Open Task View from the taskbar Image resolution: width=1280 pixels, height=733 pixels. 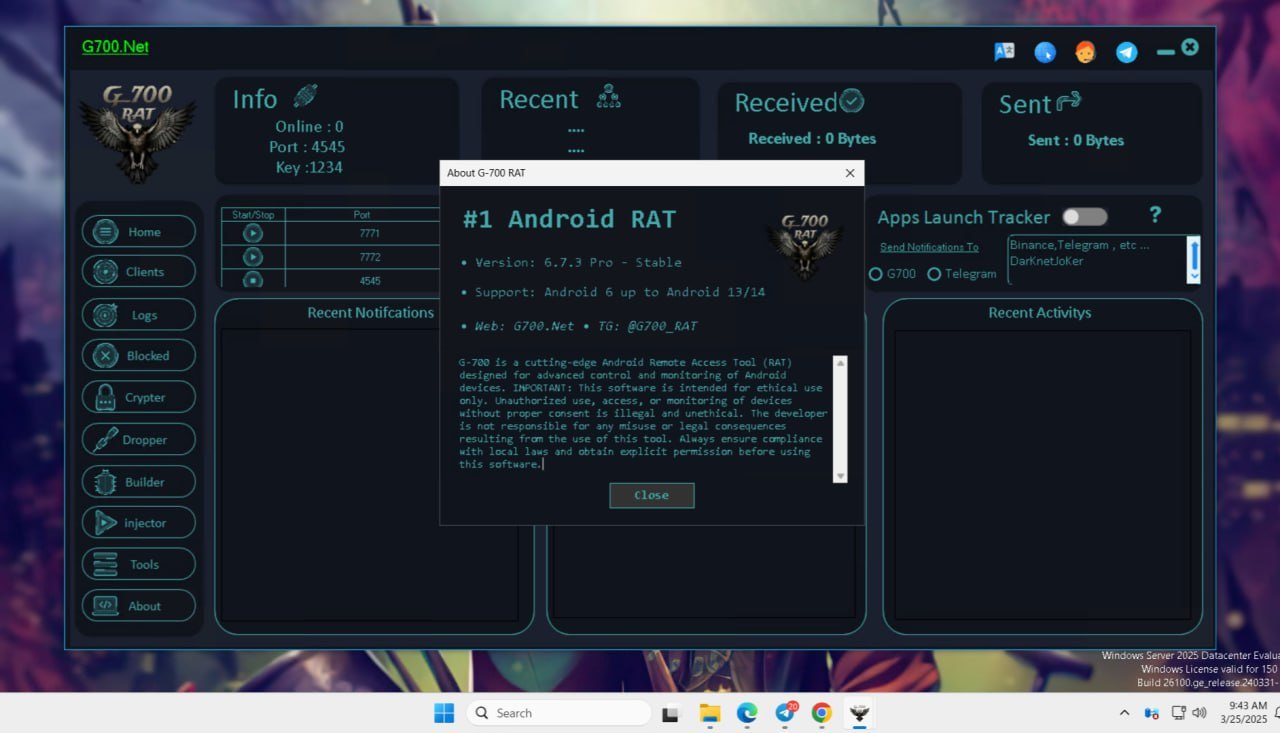point(672,713)
